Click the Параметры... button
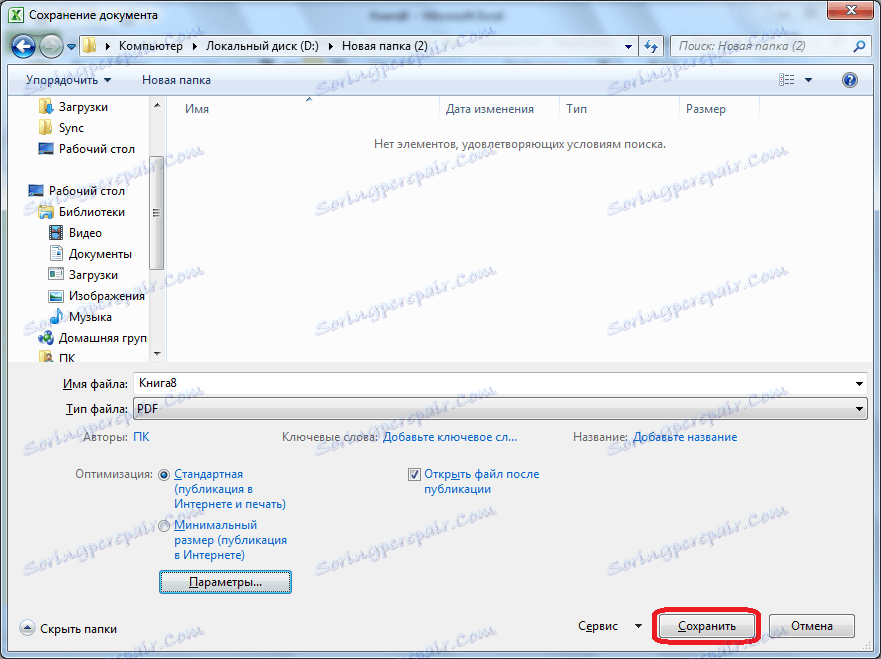The height and width of the screenshot is (659, 881). click(x=225, y=582)
